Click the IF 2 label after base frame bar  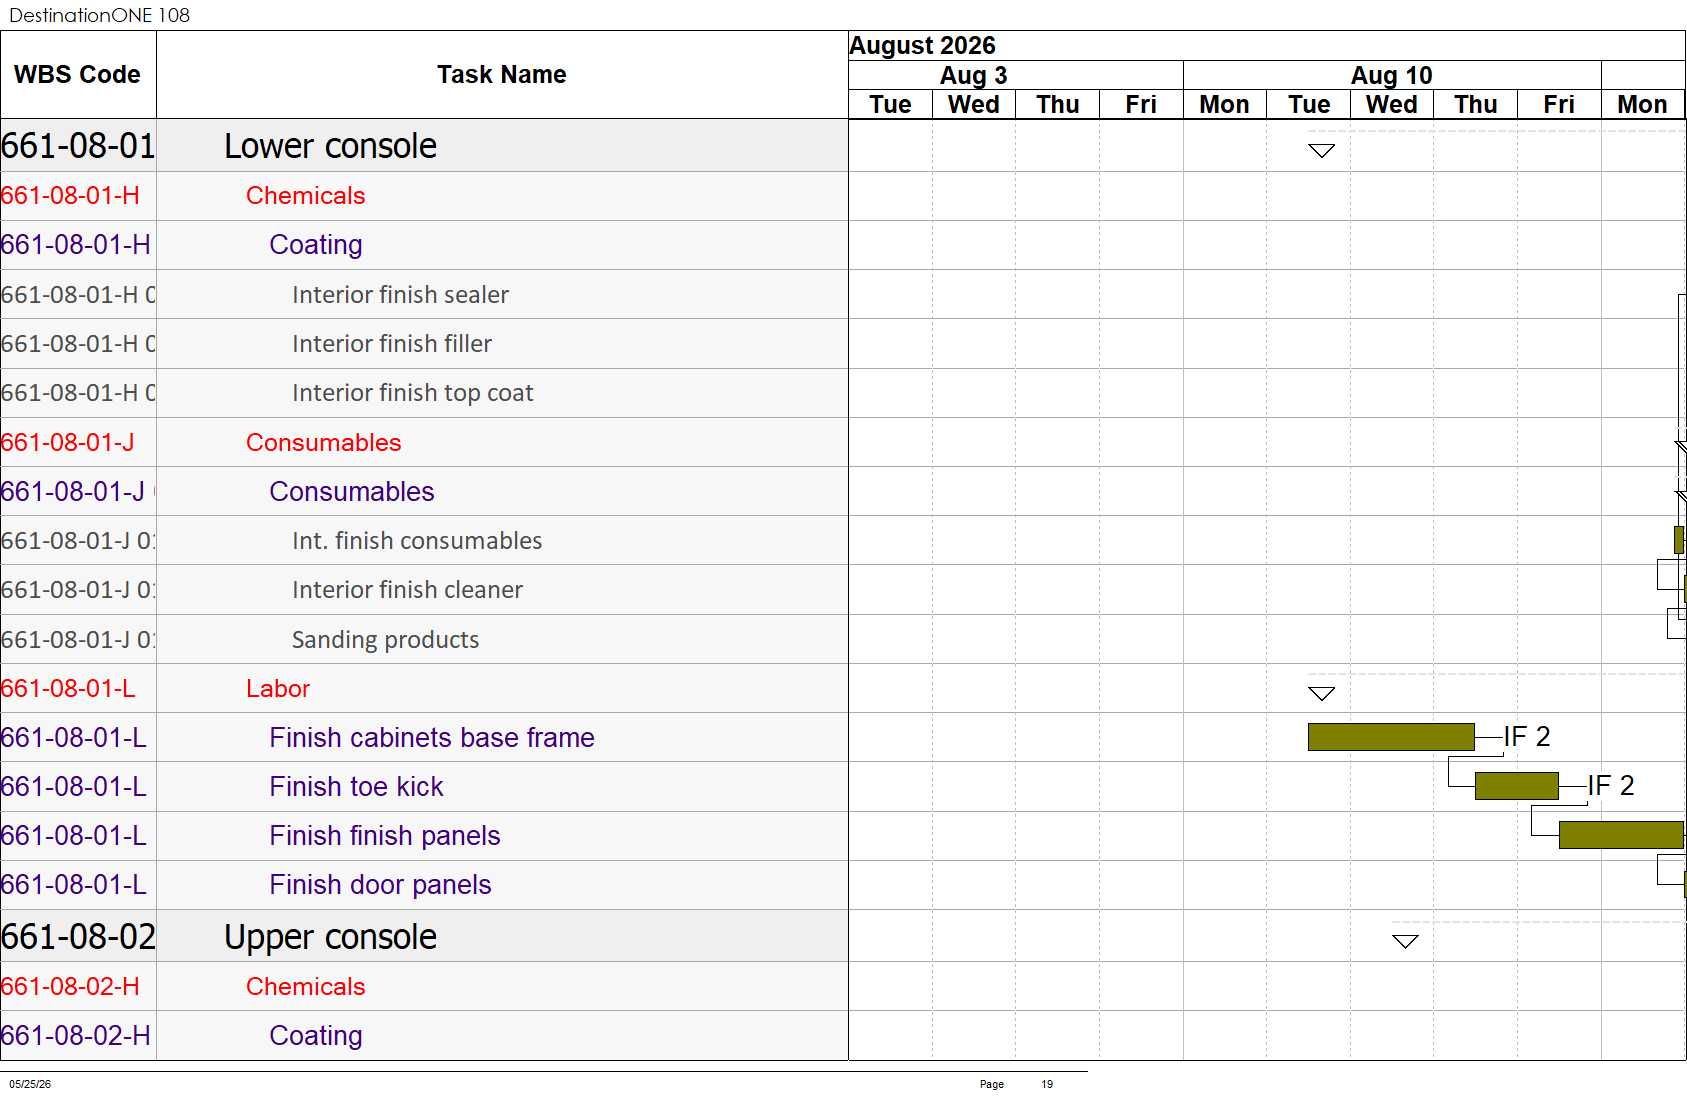tap(1527, 737)
